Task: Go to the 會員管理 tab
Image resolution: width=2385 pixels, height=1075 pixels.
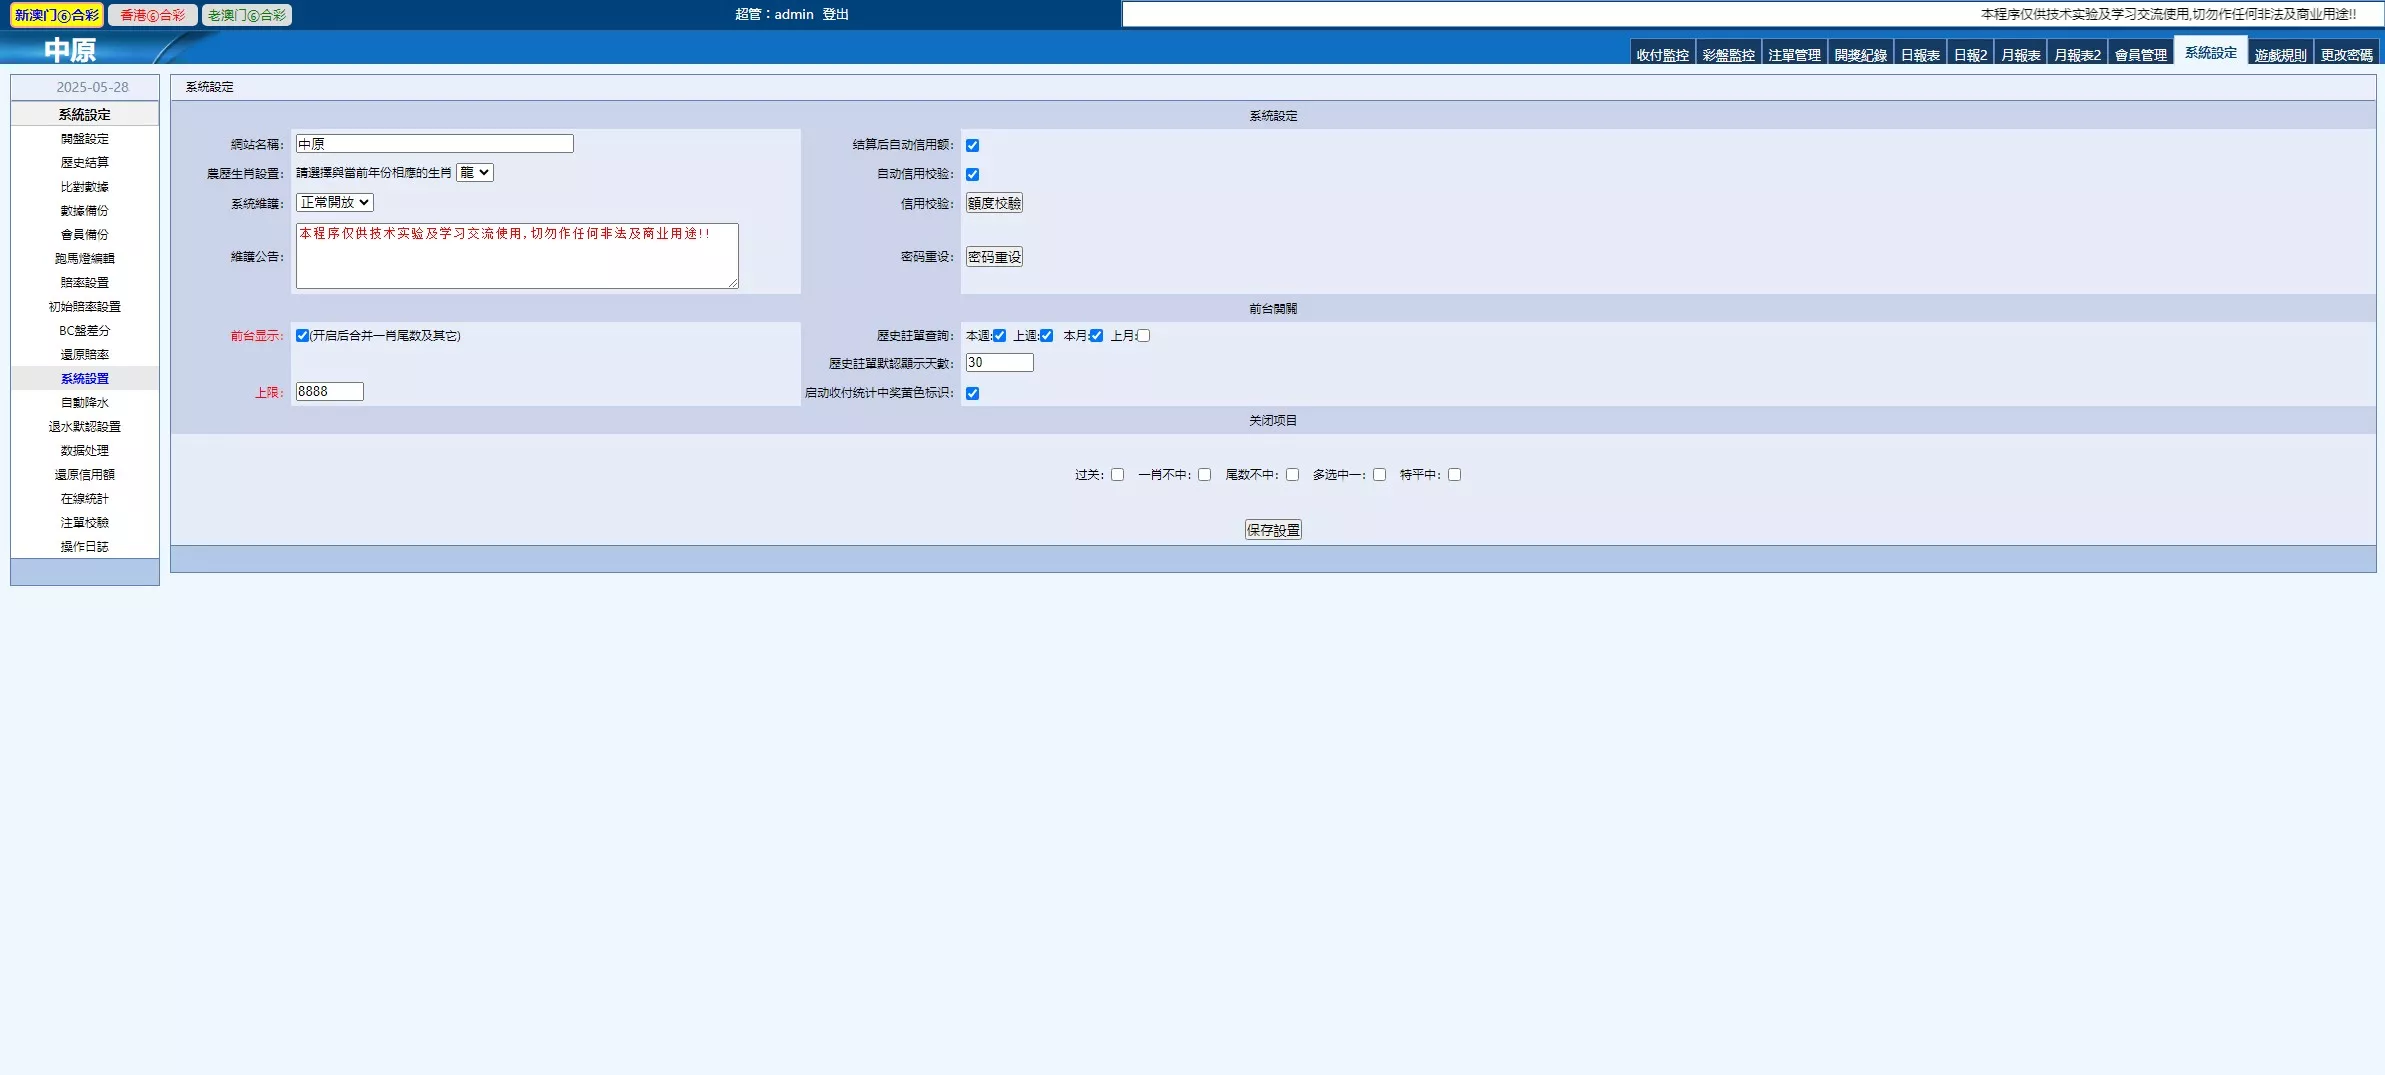Action: (2140, 55)
